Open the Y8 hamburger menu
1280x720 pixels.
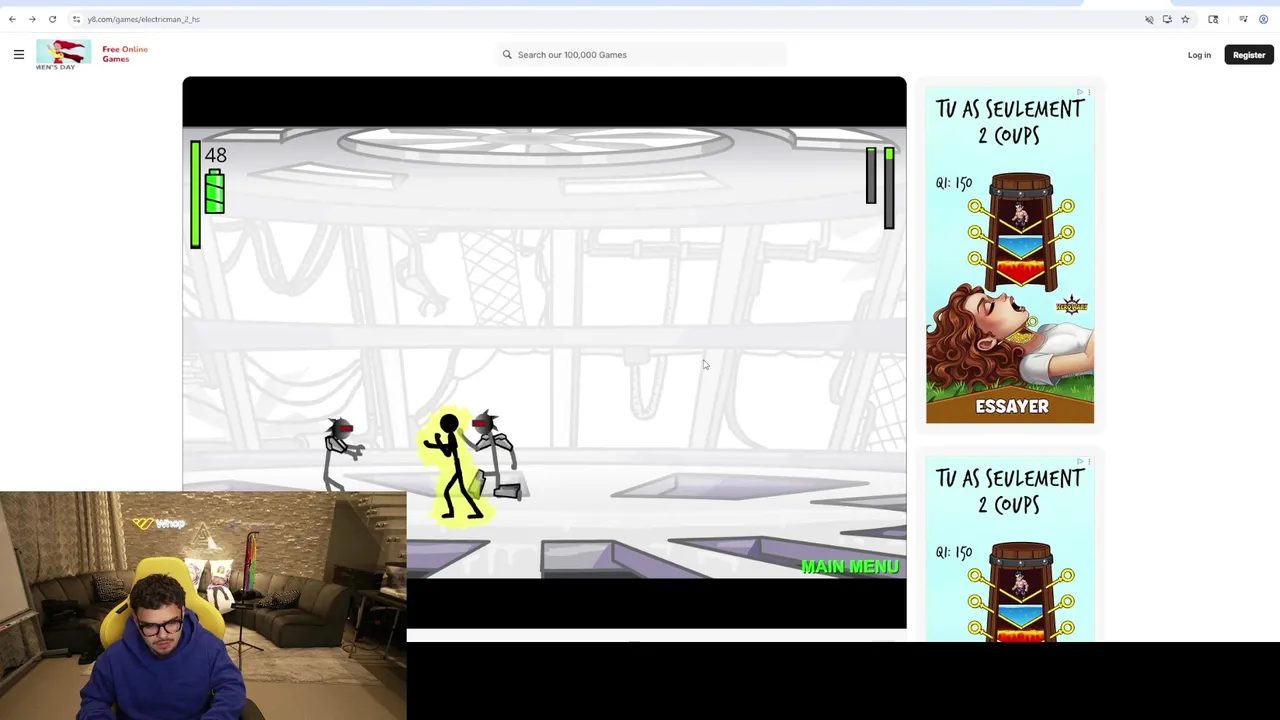18,55
